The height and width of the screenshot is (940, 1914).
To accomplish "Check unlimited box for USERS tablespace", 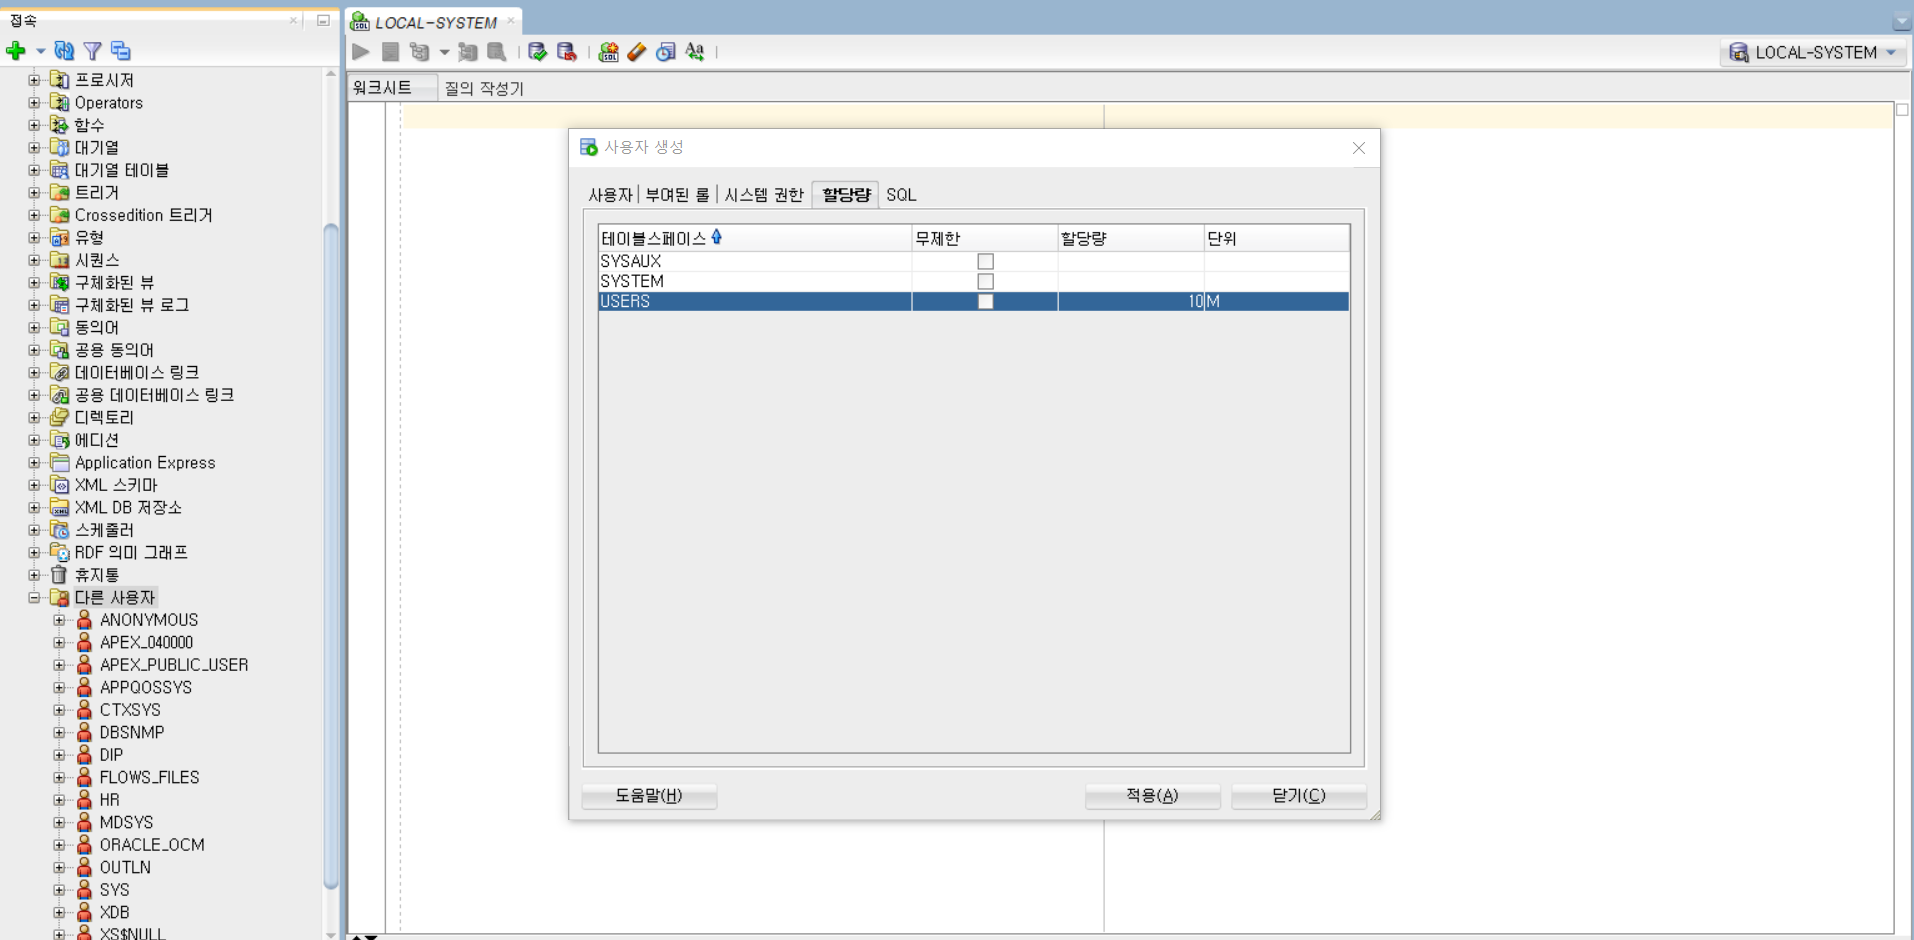I will [x=985, y=301].
